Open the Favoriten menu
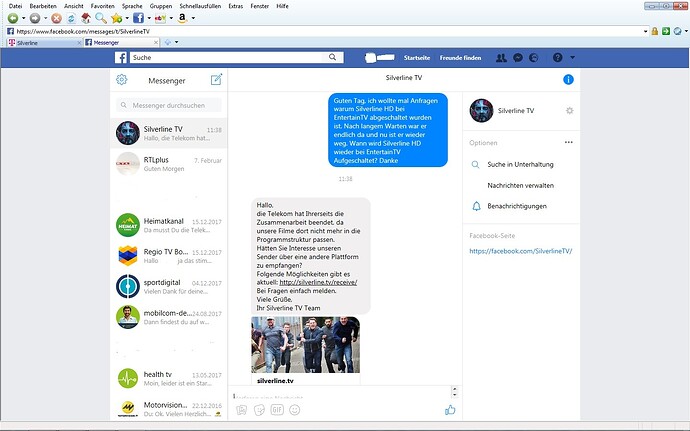This screenshot has height=431, width=690. [x=103, y=6]
